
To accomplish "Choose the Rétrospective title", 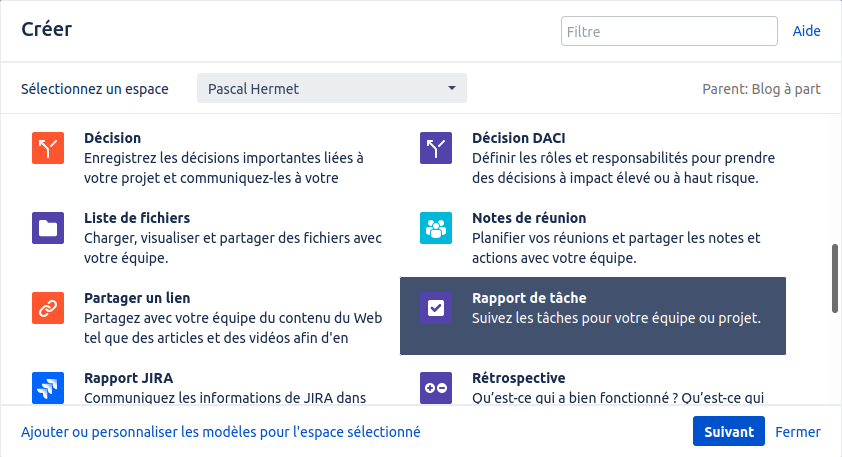I will coord(518,378).
